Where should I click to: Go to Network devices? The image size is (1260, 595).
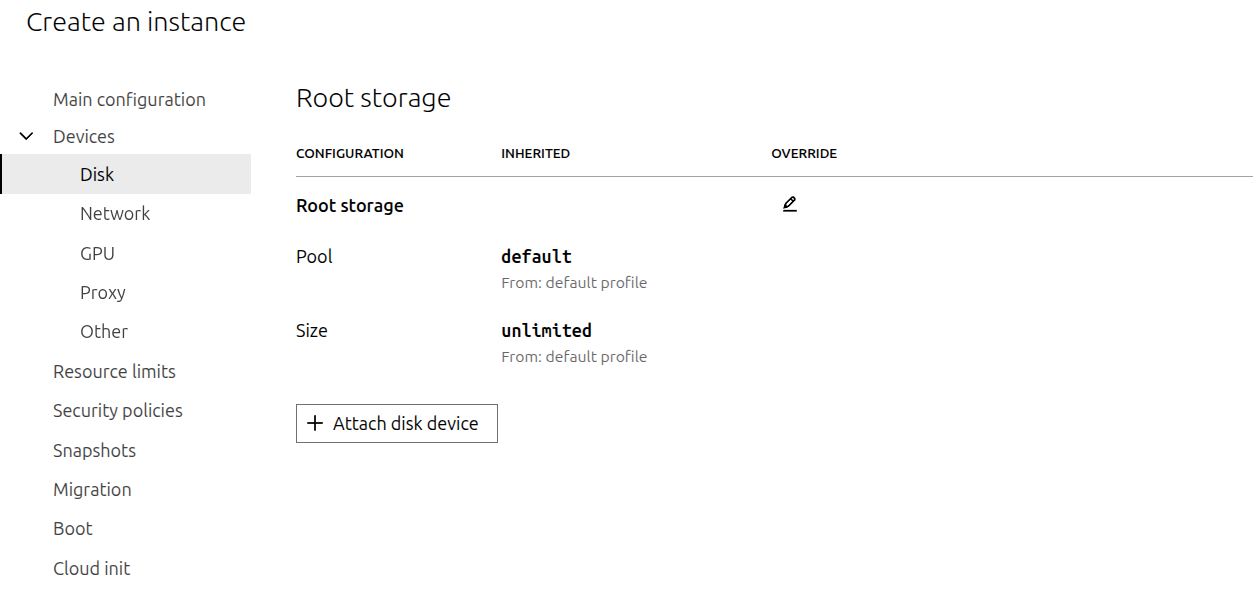[x=115, y=214]
